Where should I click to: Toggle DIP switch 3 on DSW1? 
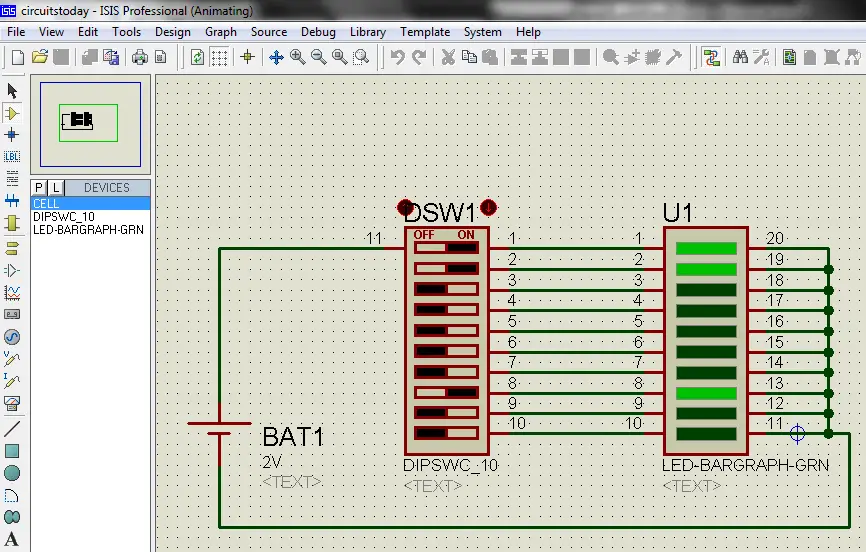[x=446, y=289]
